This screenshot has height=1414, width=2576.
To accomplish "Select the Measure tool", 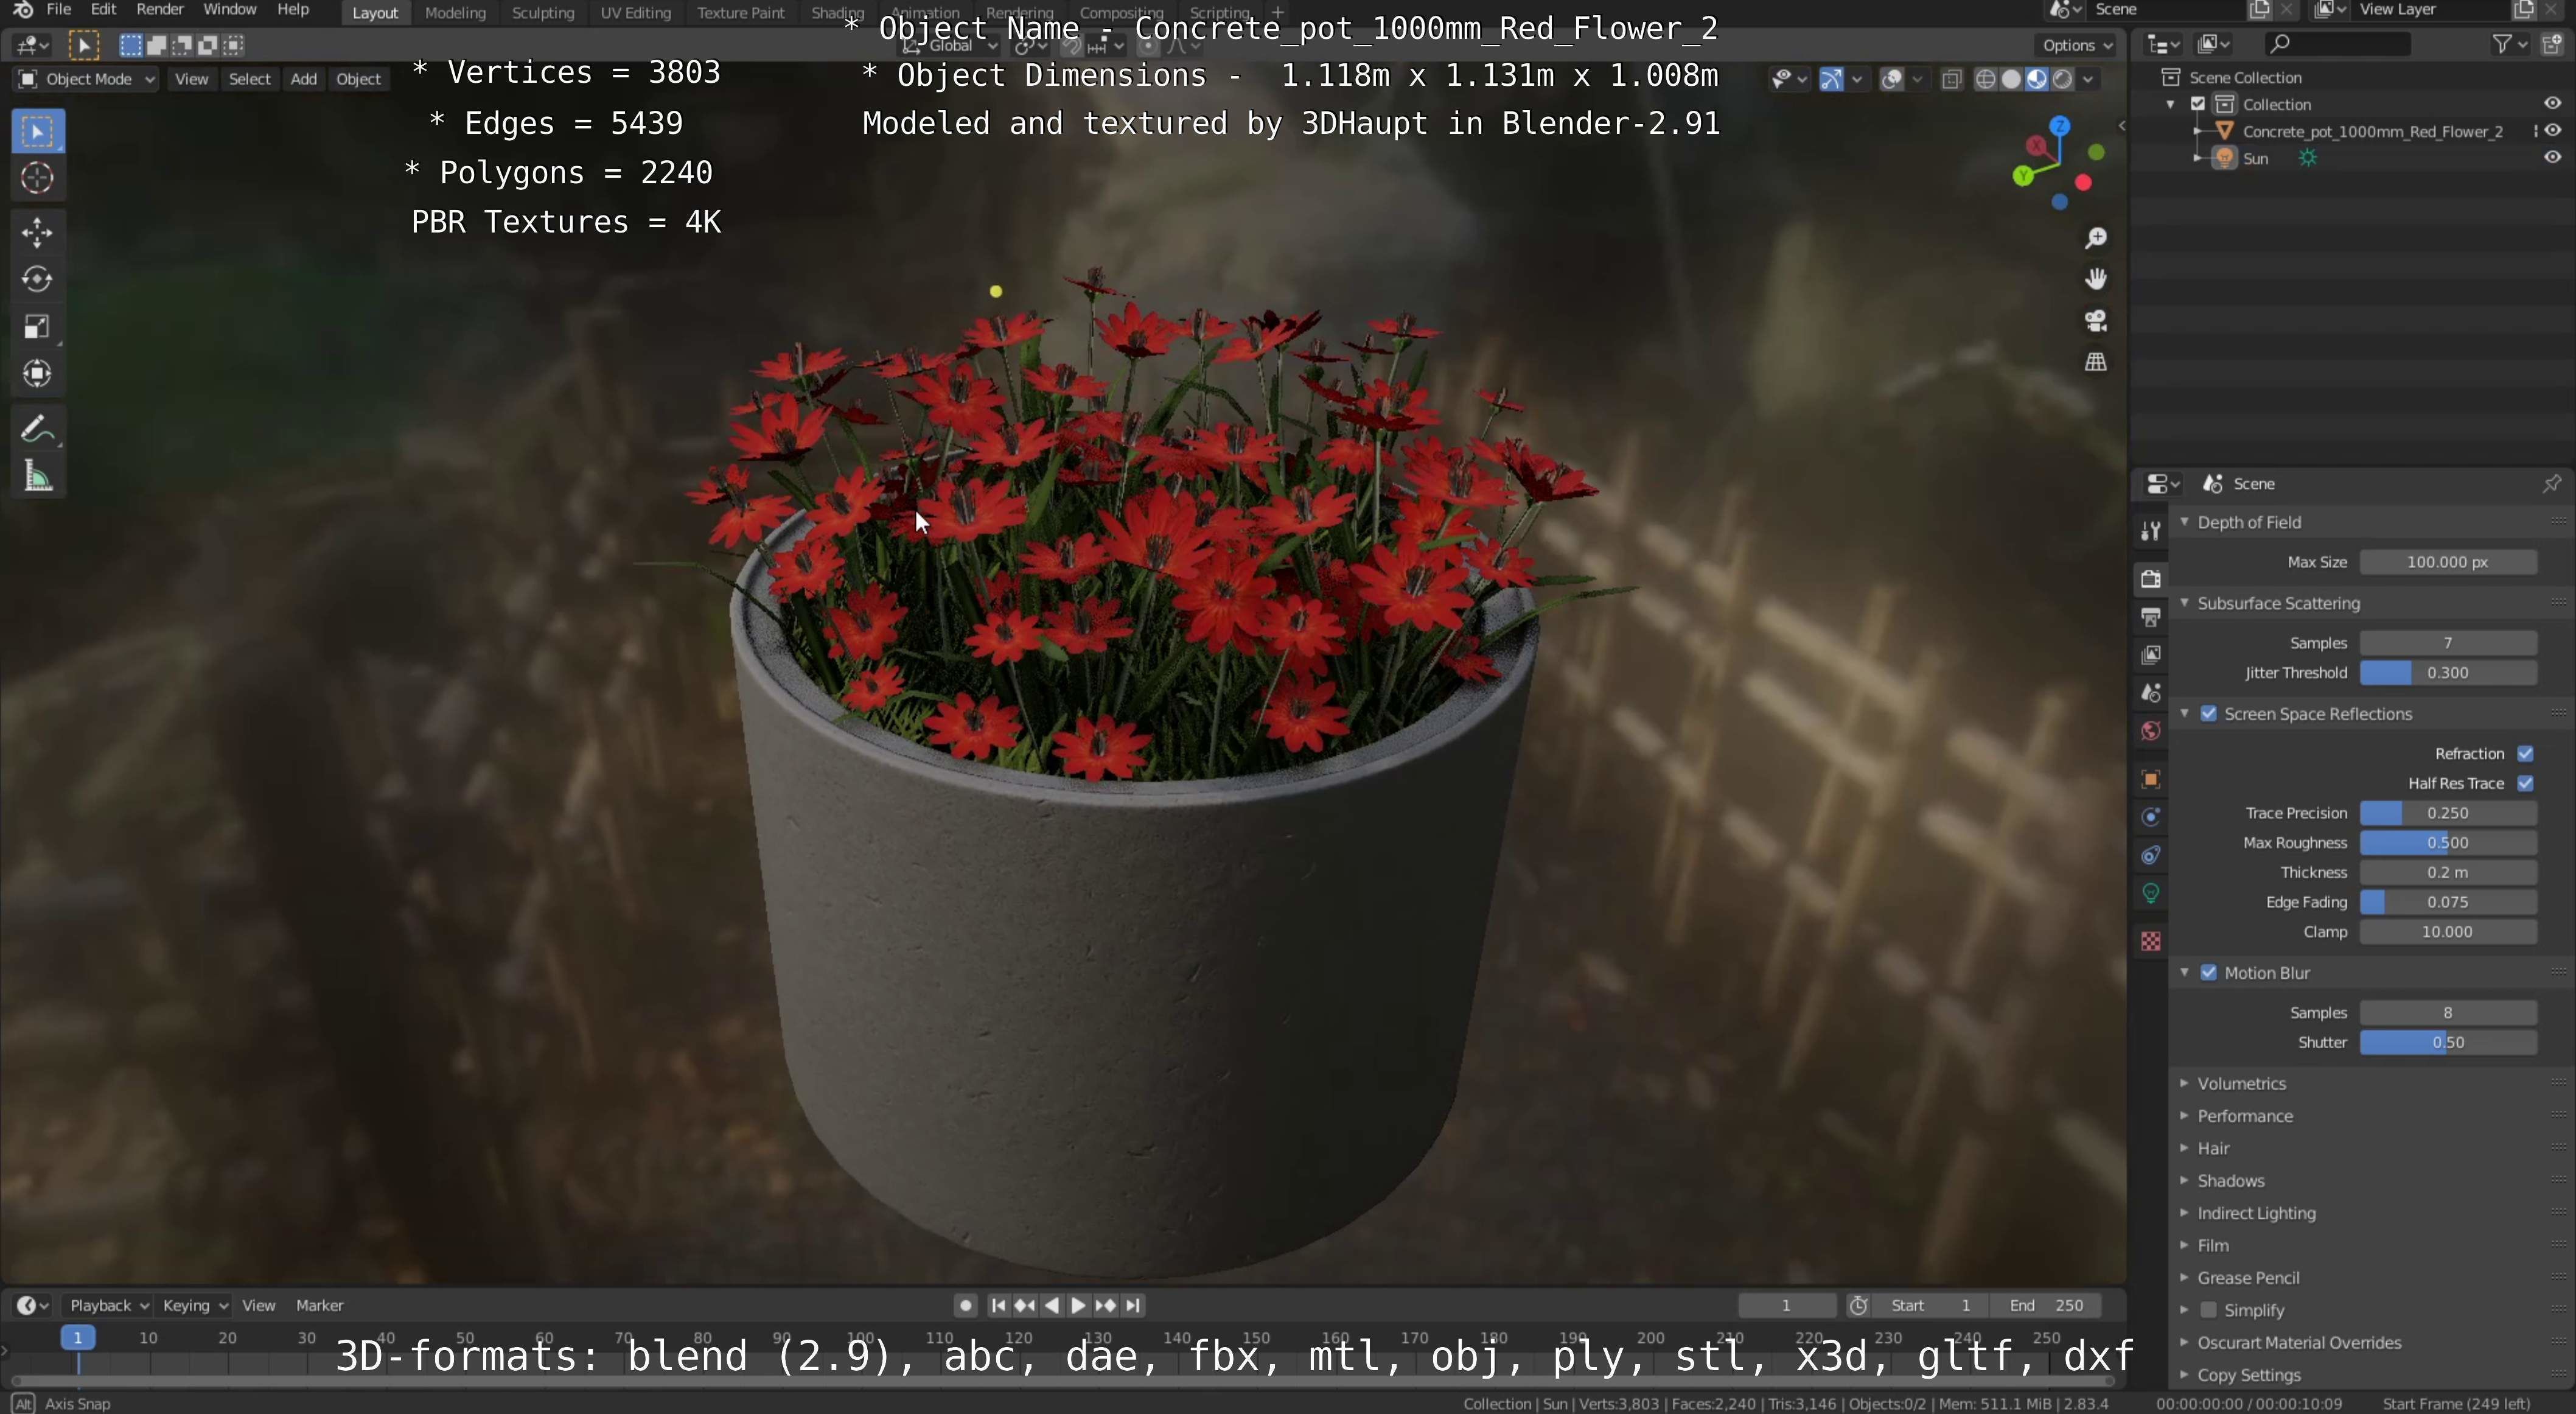I will coord(38,477).
